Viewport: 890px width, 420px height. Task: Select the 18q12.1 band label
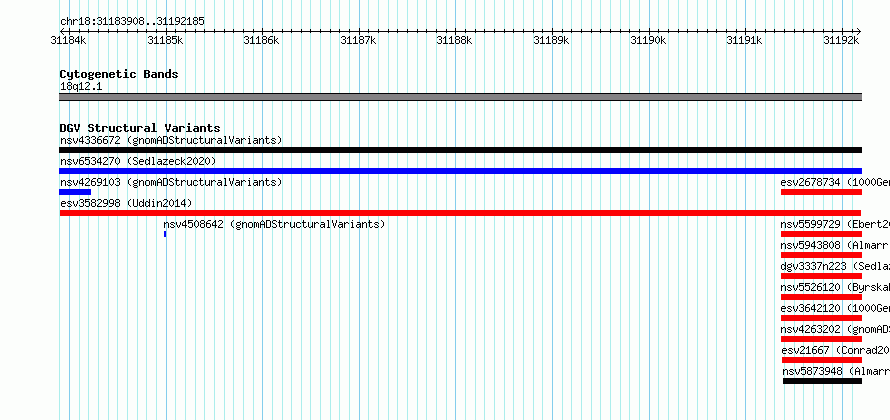(81, 87)
